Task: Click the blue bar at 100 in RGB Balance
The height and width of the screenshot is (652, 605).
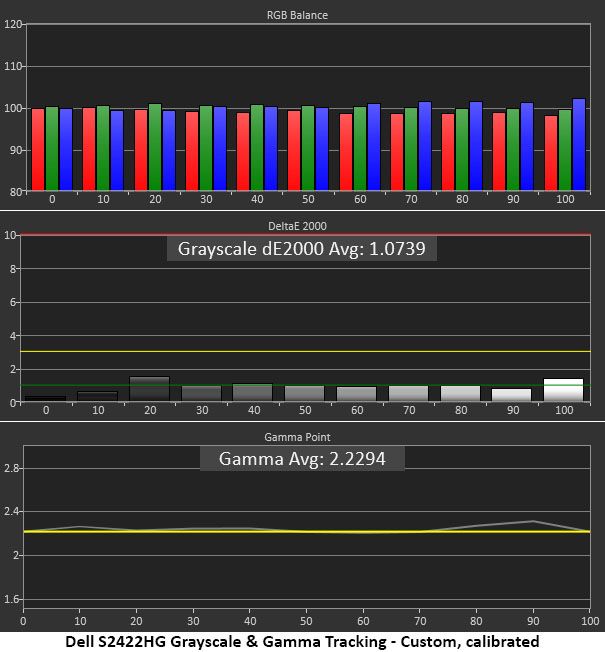Action: tap(579, 144)
